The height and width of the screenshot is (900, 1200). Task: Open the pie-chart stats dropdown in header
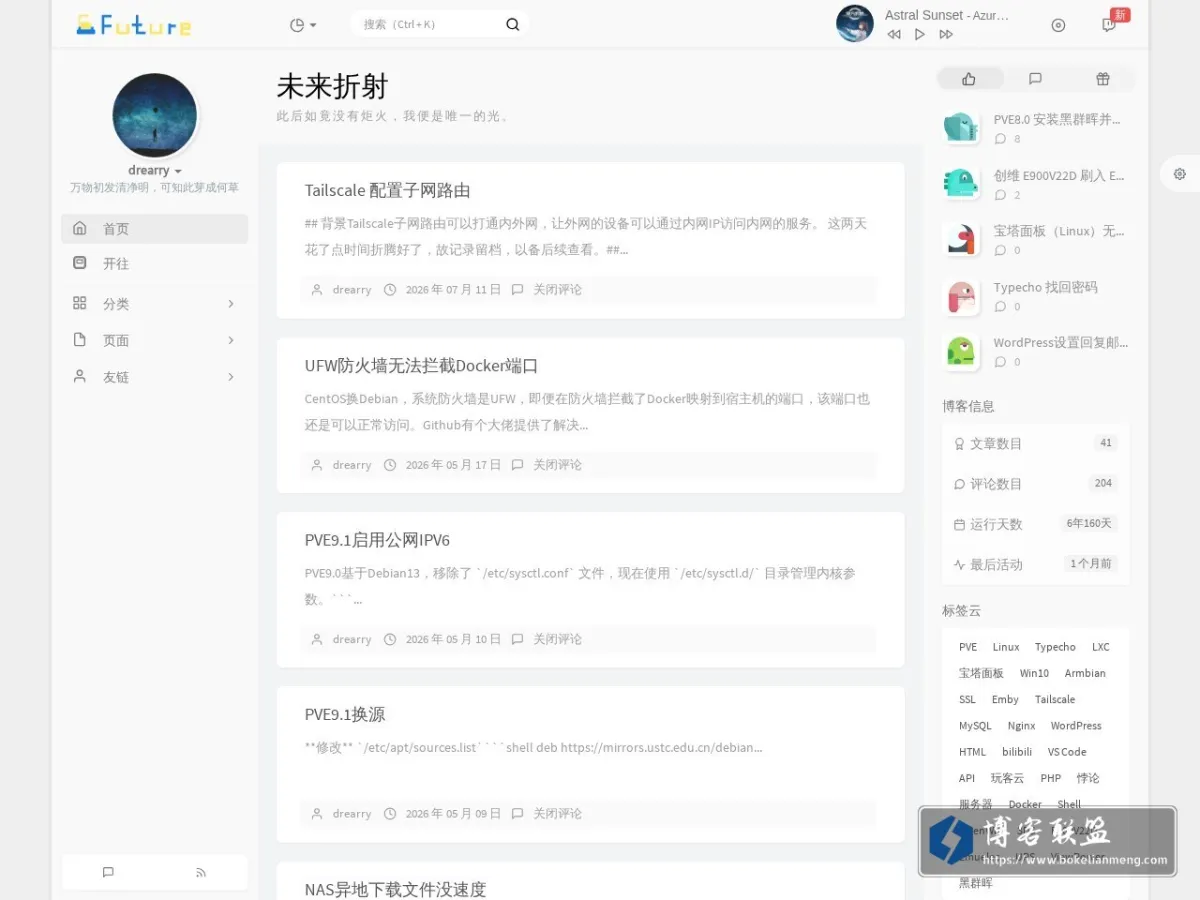(x=302, y=25)
